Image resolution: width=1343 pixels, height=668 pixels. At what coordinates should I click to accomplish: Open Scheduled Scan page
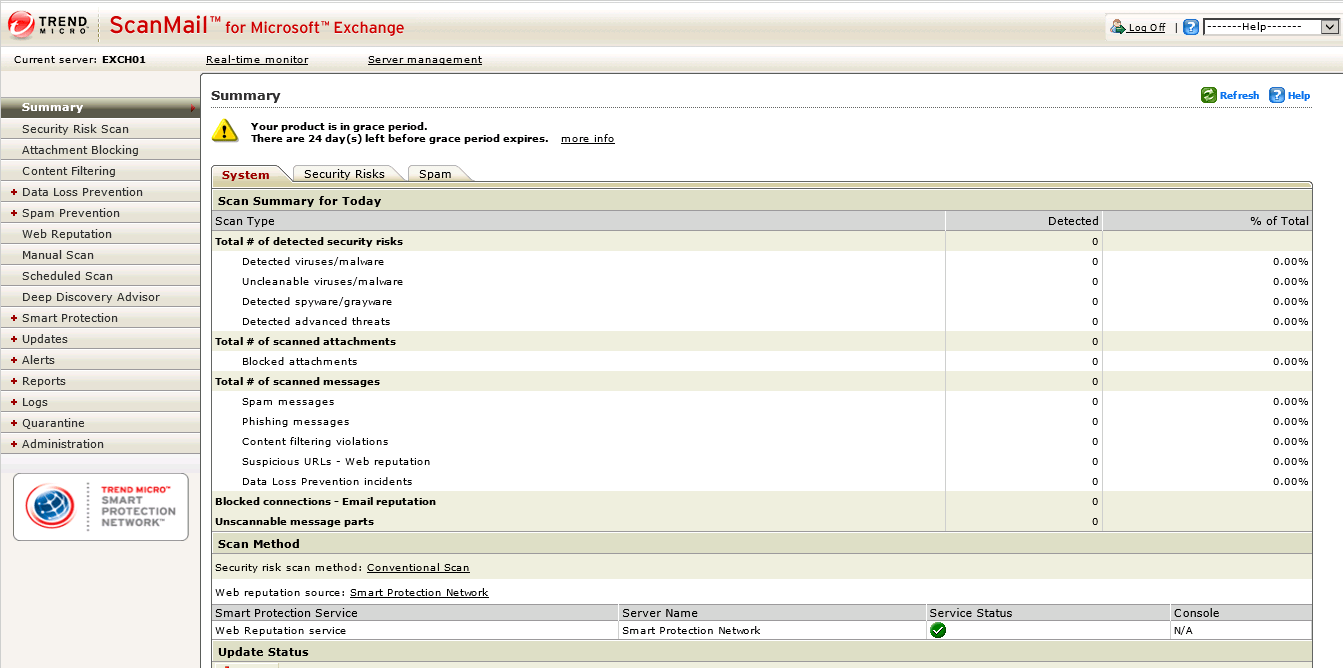[x=100, y=276]
